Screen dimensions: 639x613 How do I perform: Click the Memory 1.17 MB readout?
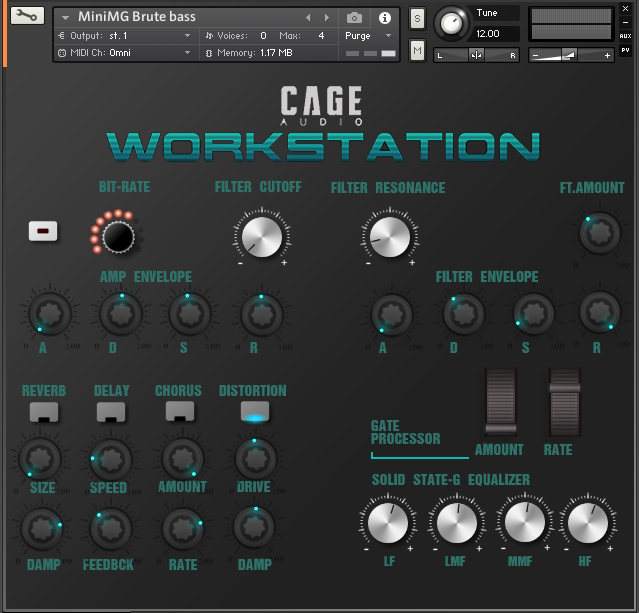(275, 53)
